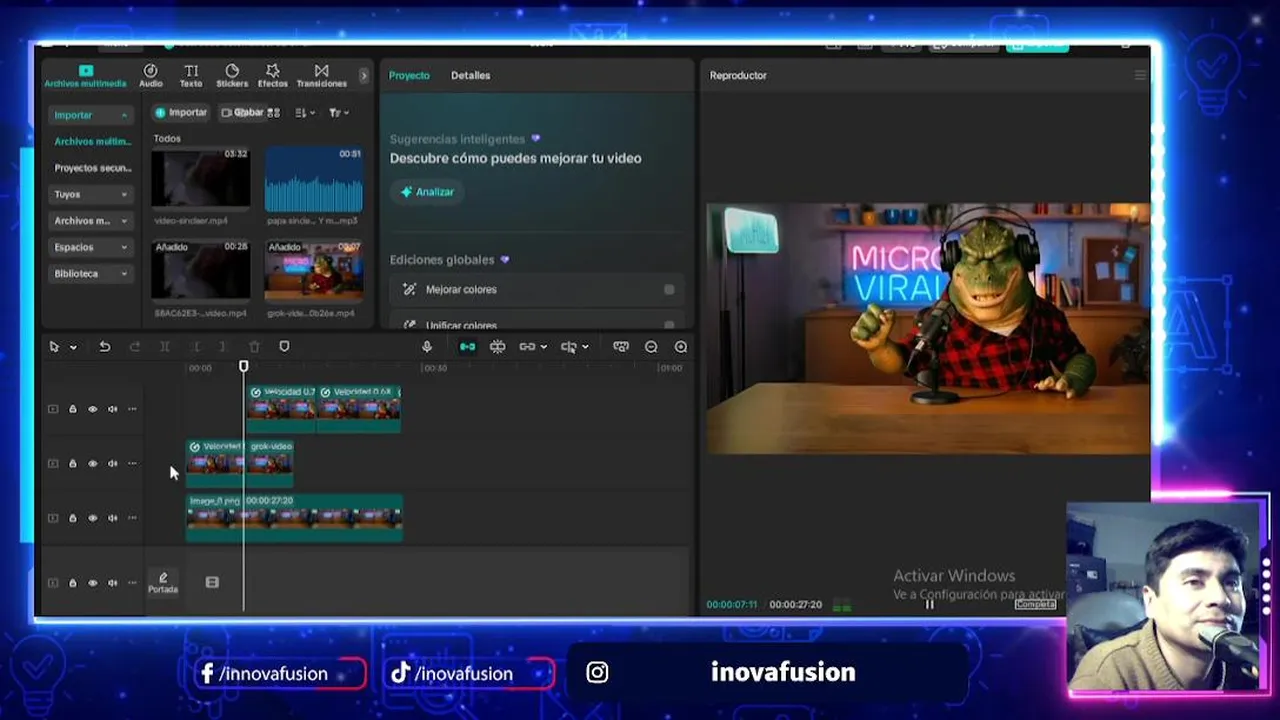Select the Image_0.png clip on the timeline
1280x720 pixels.
point(295,518)
